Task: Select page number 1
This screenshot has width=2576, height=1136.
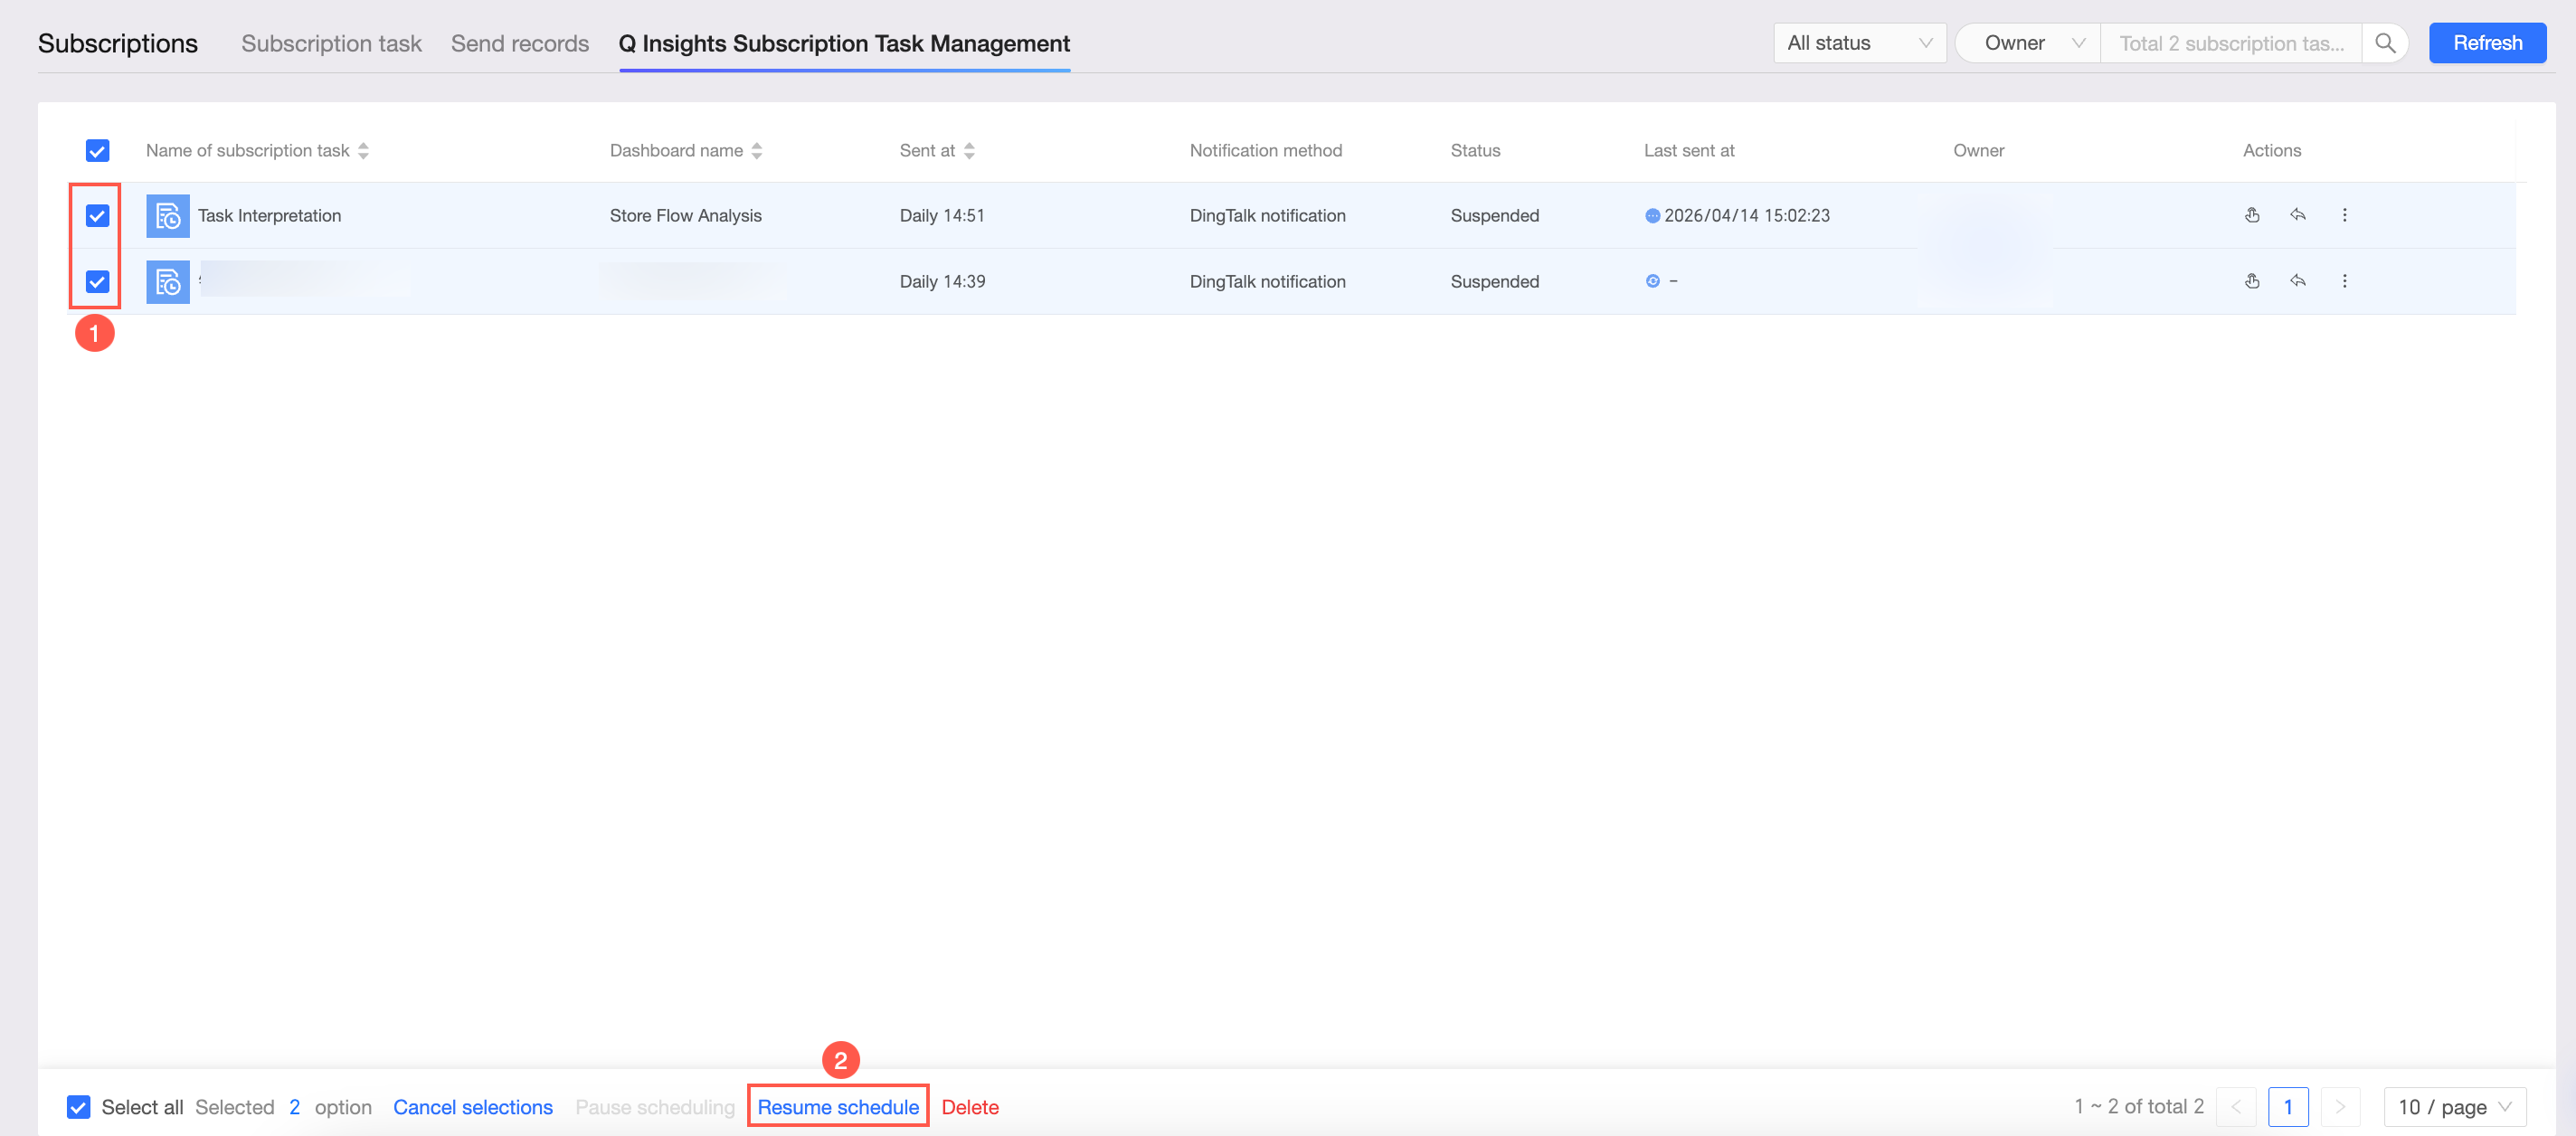Action: (x=2288, y=1107)
